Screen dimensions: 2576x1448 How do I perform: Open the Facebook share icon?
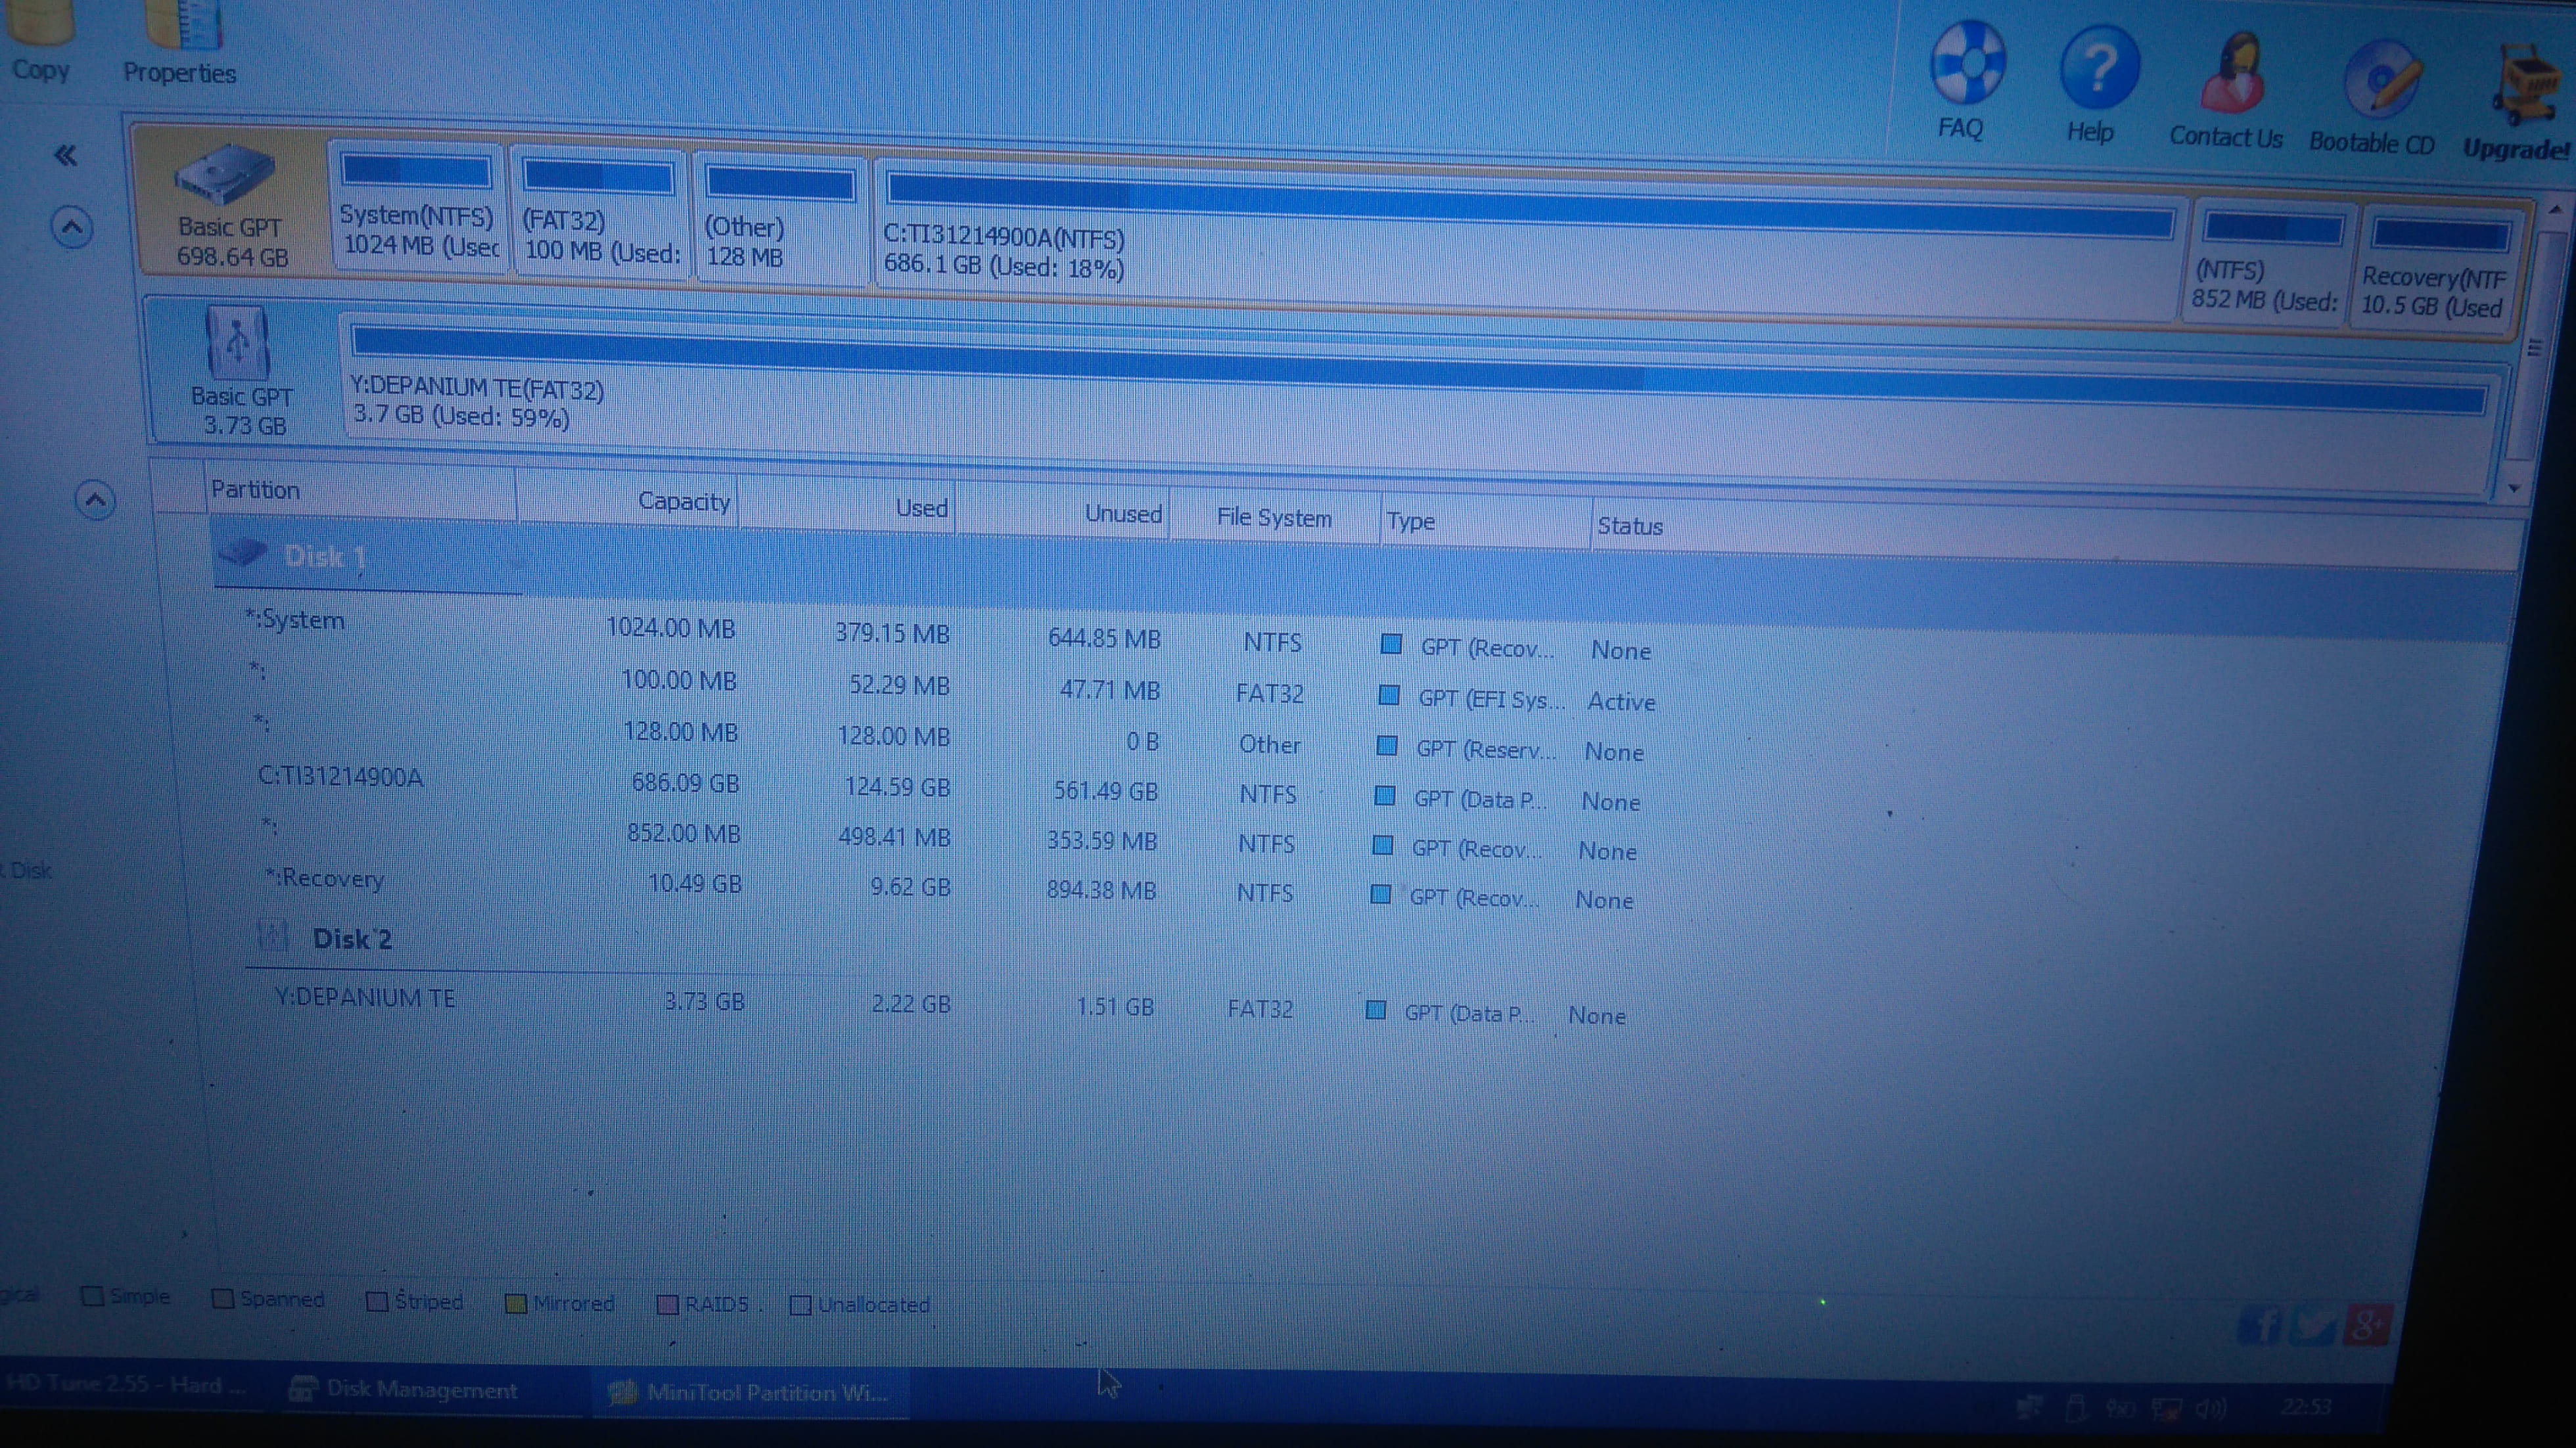coord(2260,1326)
